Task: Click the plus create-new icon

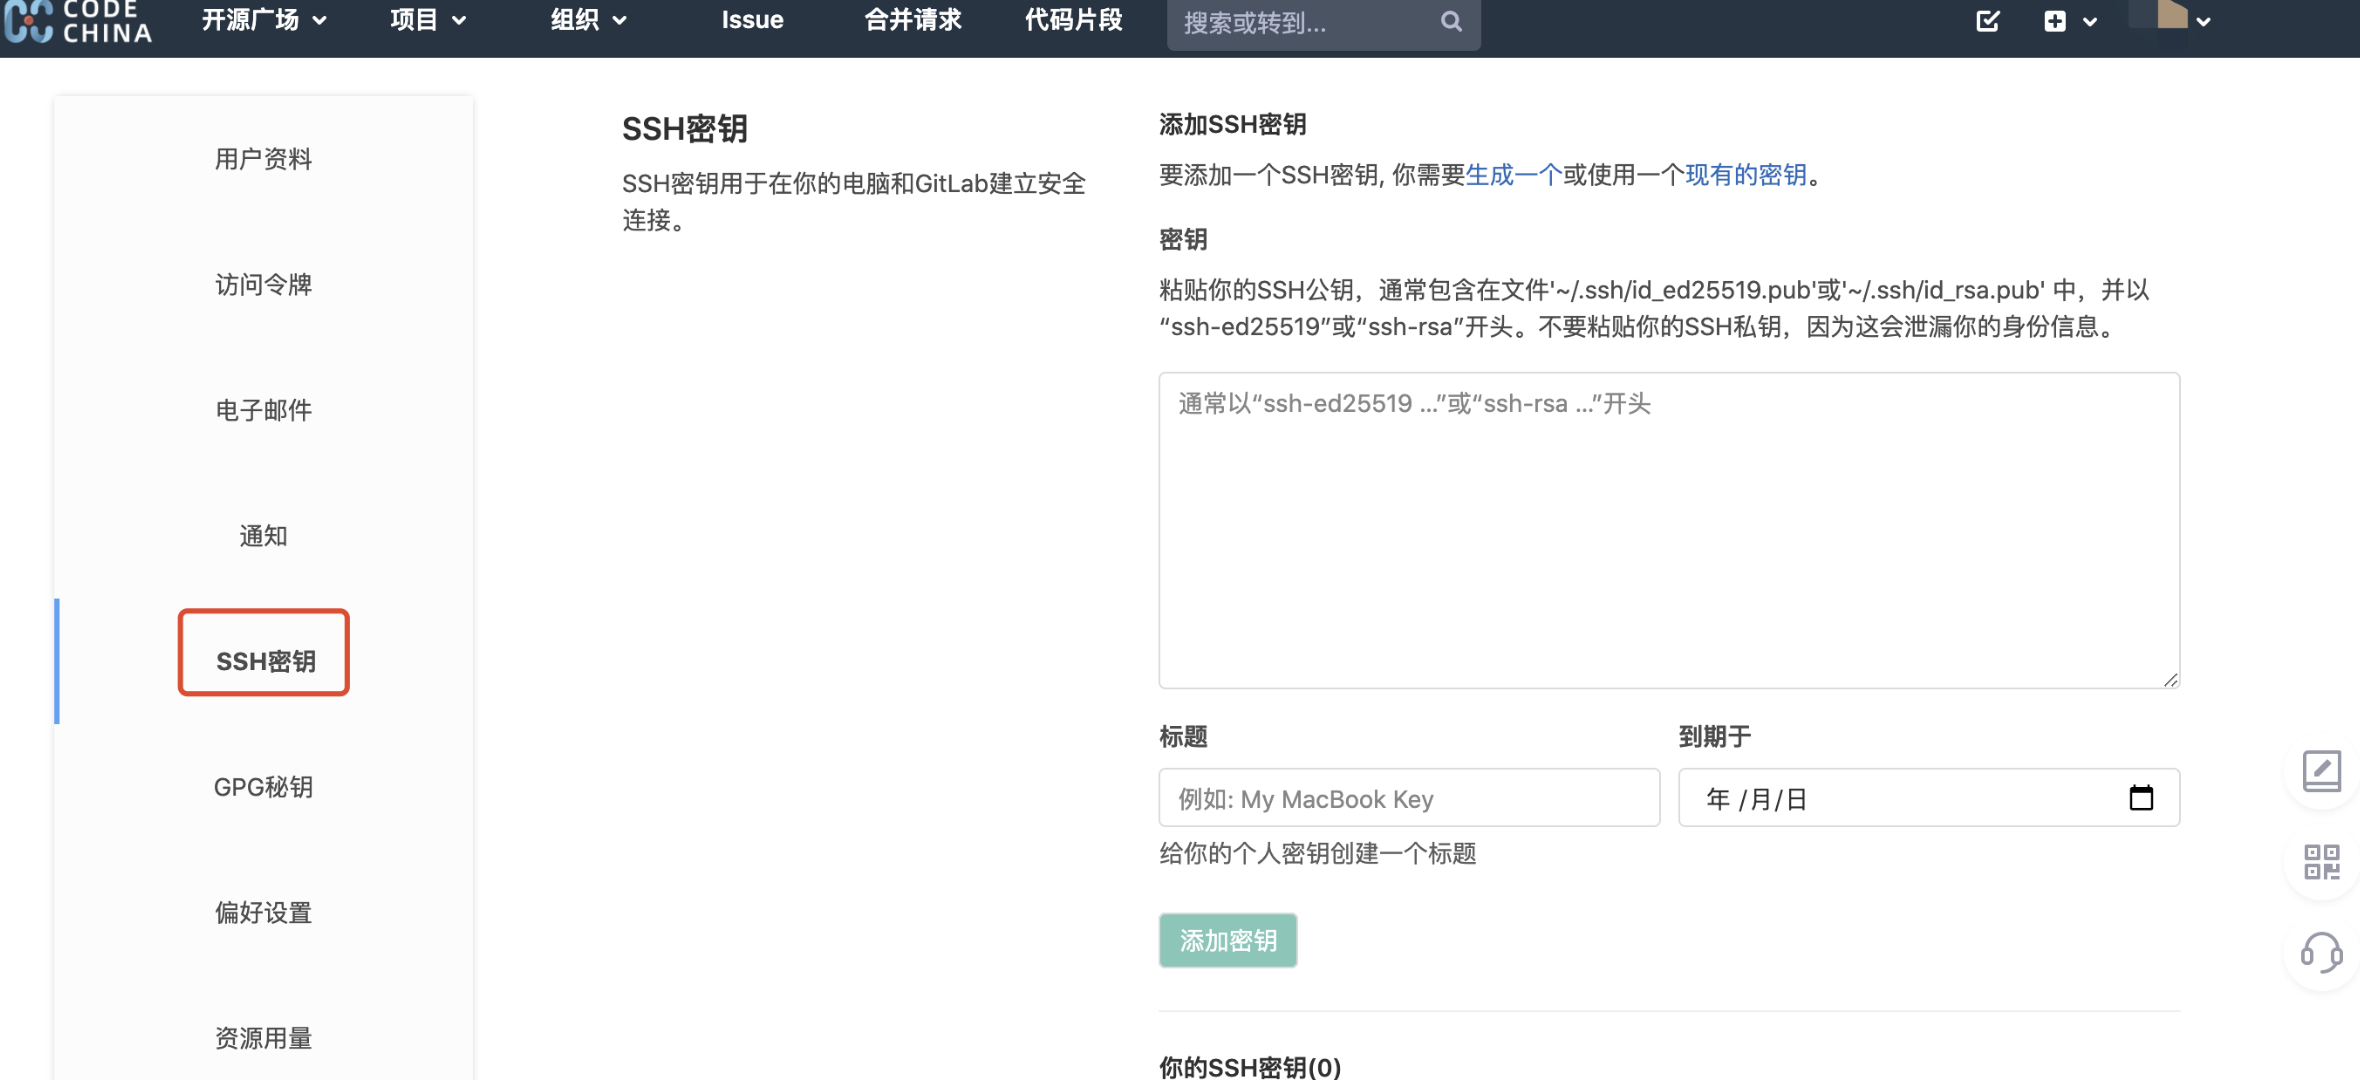Action: pyautogui.click(x=2055, y=21)
